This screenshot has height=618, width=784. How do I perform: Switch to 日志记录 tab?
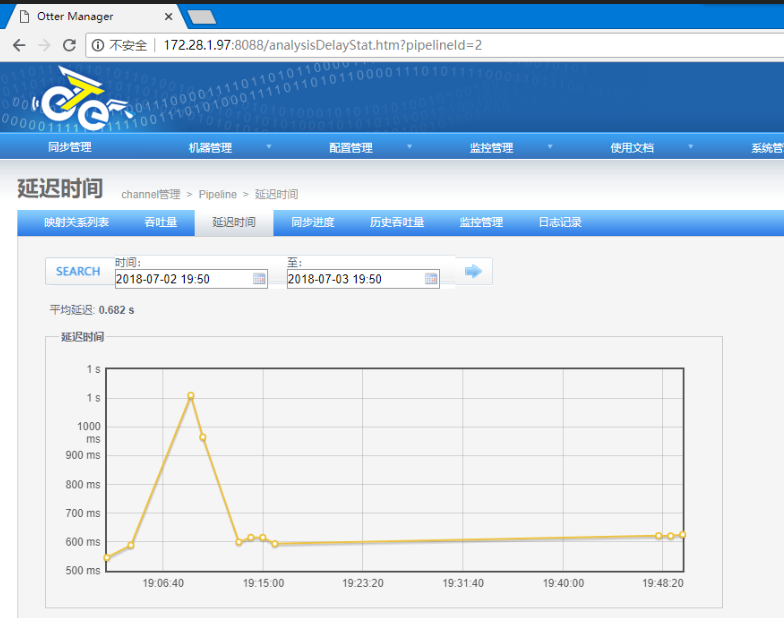point(560,222)
